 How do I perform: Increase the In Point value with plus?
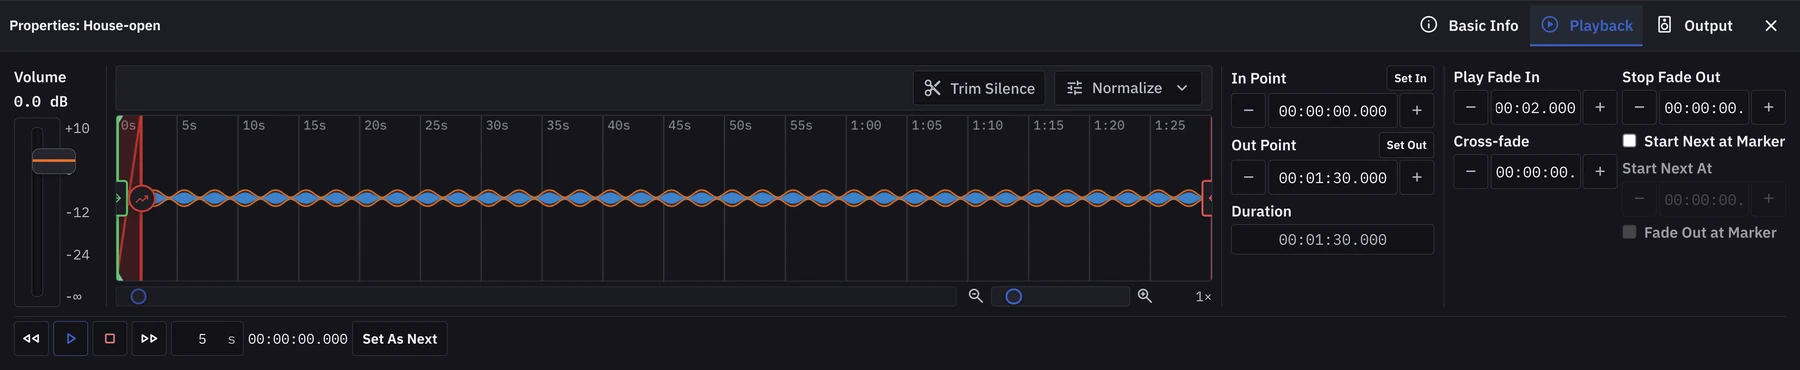tap(1417, 111)
